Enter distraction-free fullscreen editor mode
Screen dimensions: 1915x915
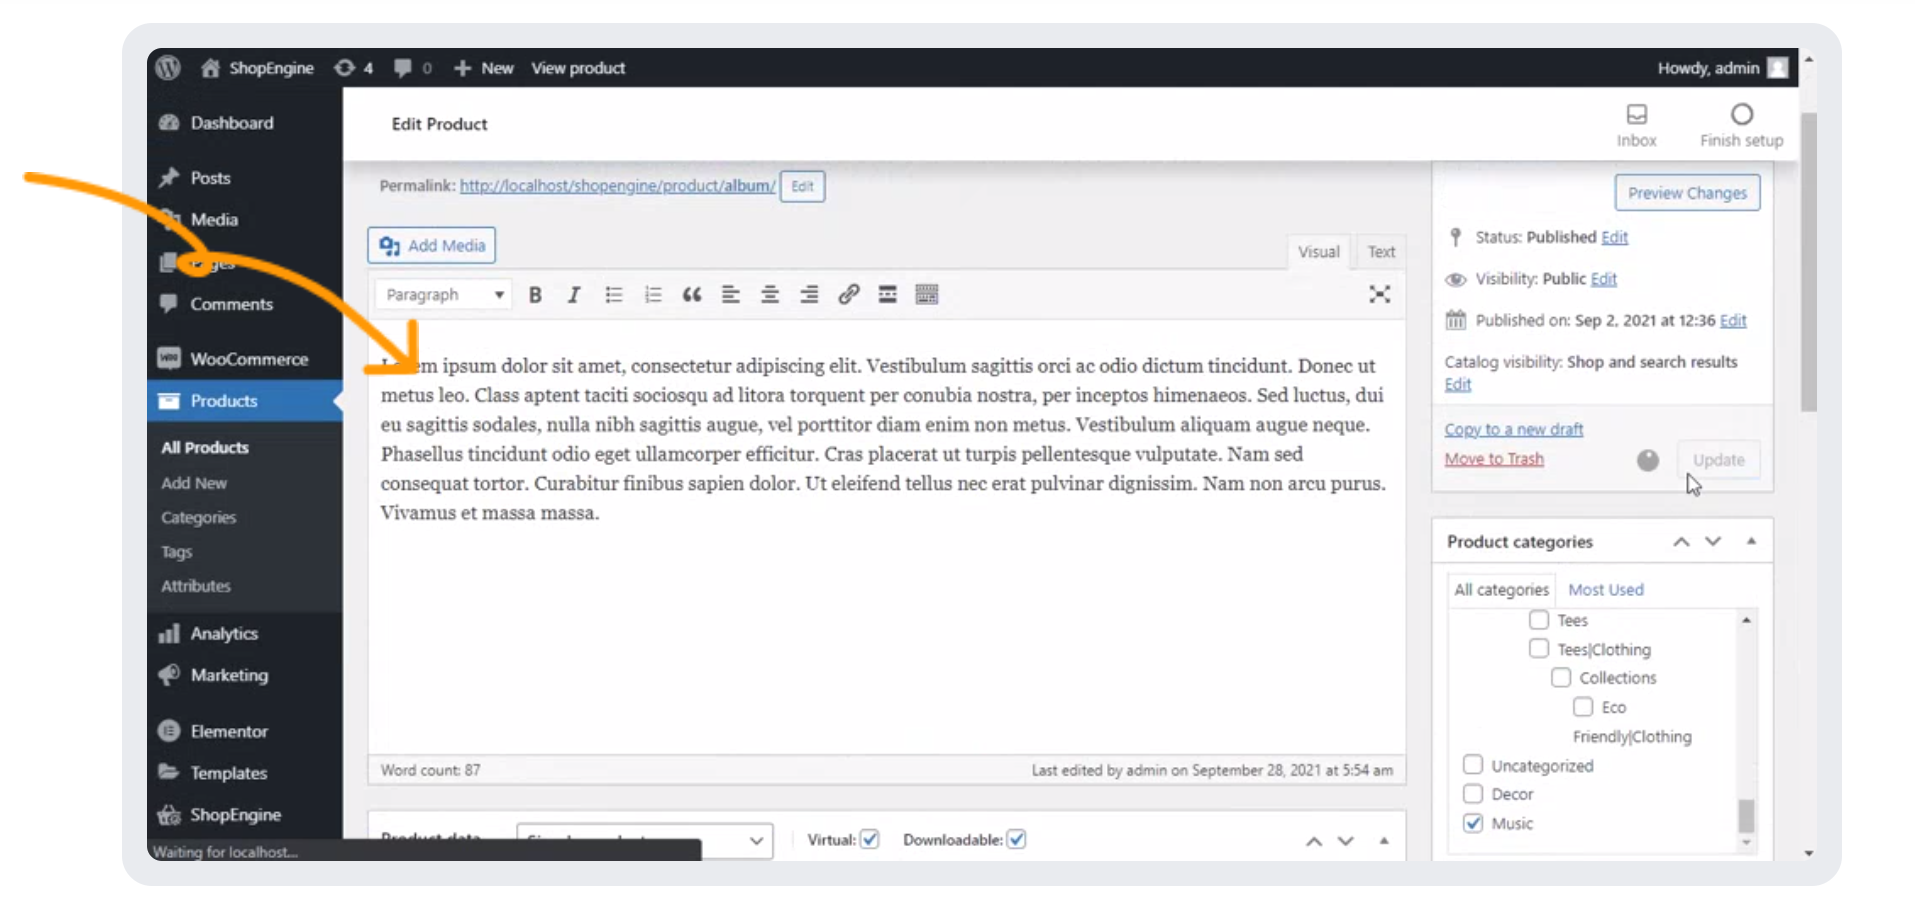tap(1380, 294)
